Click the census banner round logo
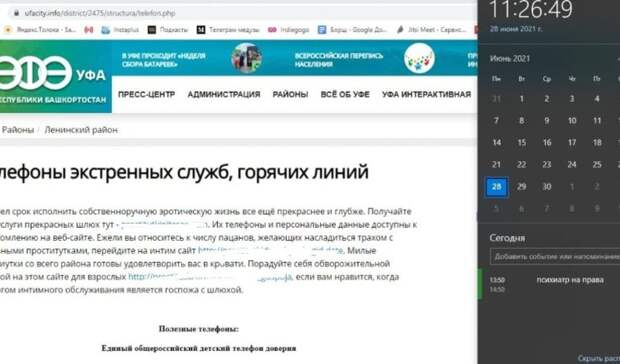Viewport: 620px width, 364px height. (419, 58)
